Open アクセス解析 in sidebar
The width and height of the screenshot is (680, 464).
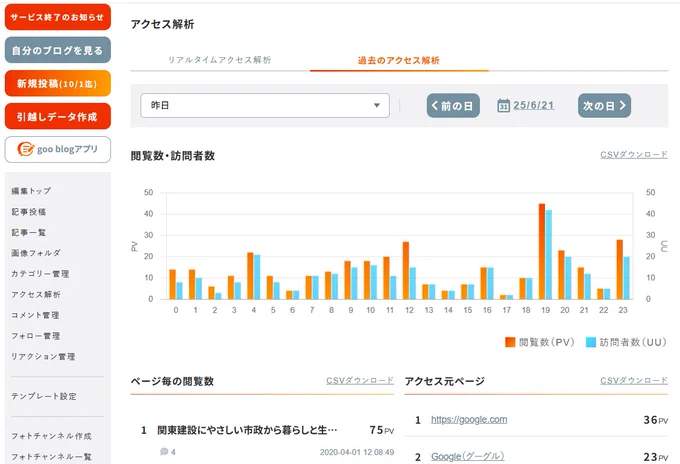click(36, 294)
